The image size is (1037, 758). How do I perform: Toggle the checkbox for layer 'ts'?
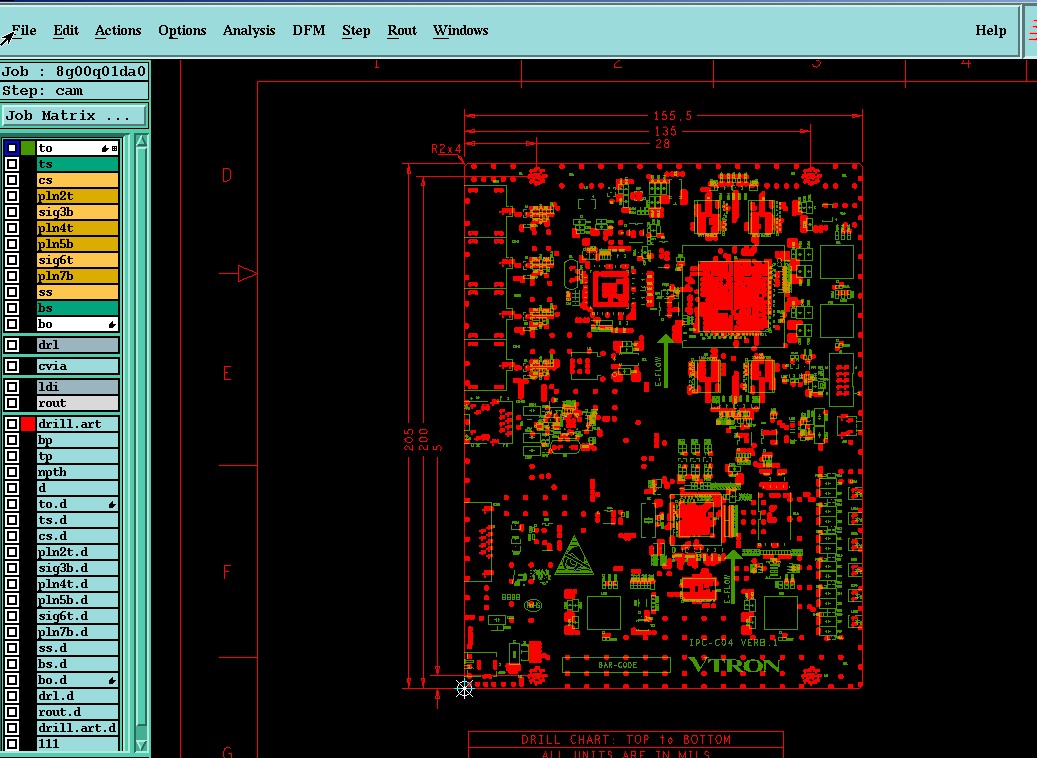click(x=12, y=164)
